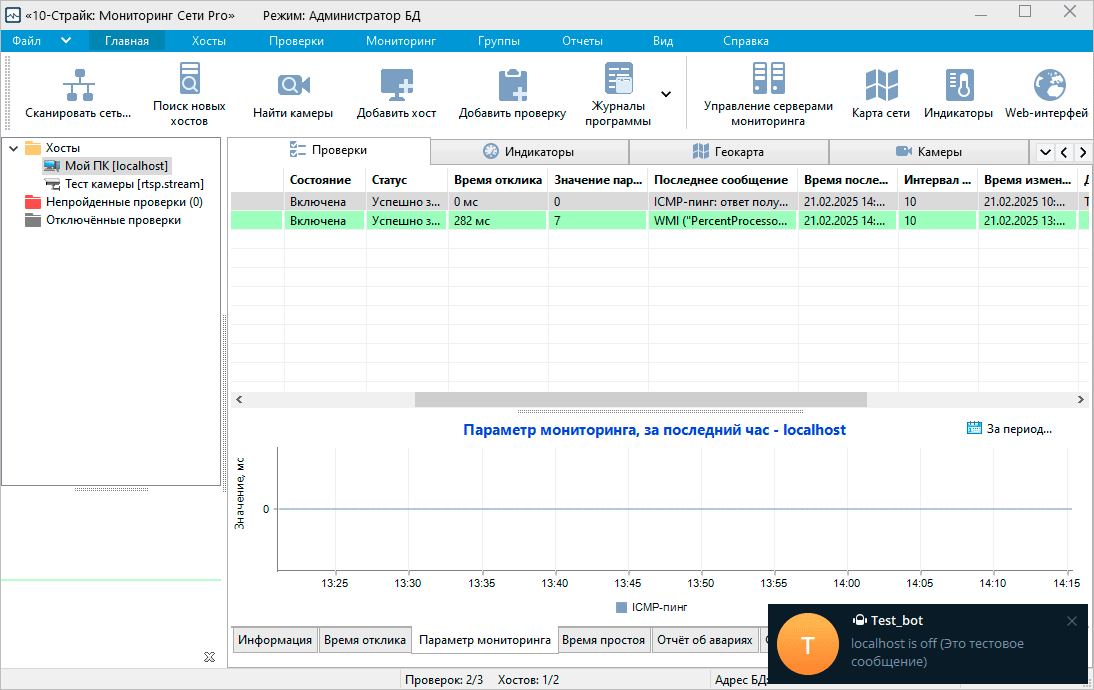Click the application logo icon in title bar

[x=13, y=15]
